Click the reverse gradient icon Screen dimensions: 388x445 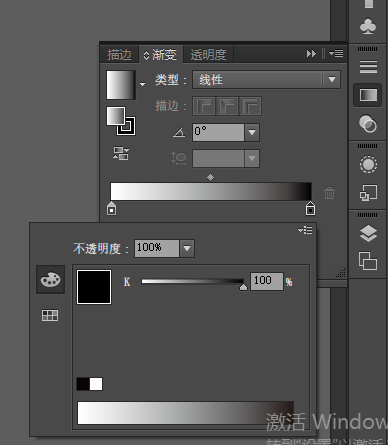tap(121, 153)
